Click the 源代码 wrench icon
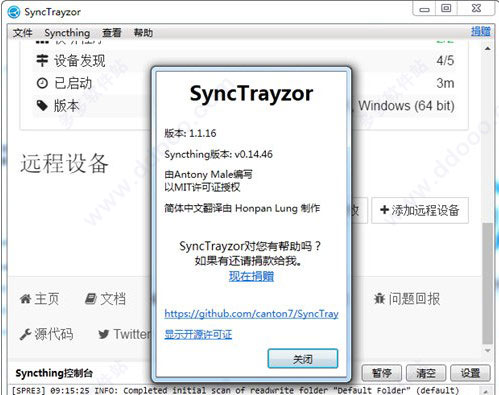499x395 pixels. click(25, 334)
